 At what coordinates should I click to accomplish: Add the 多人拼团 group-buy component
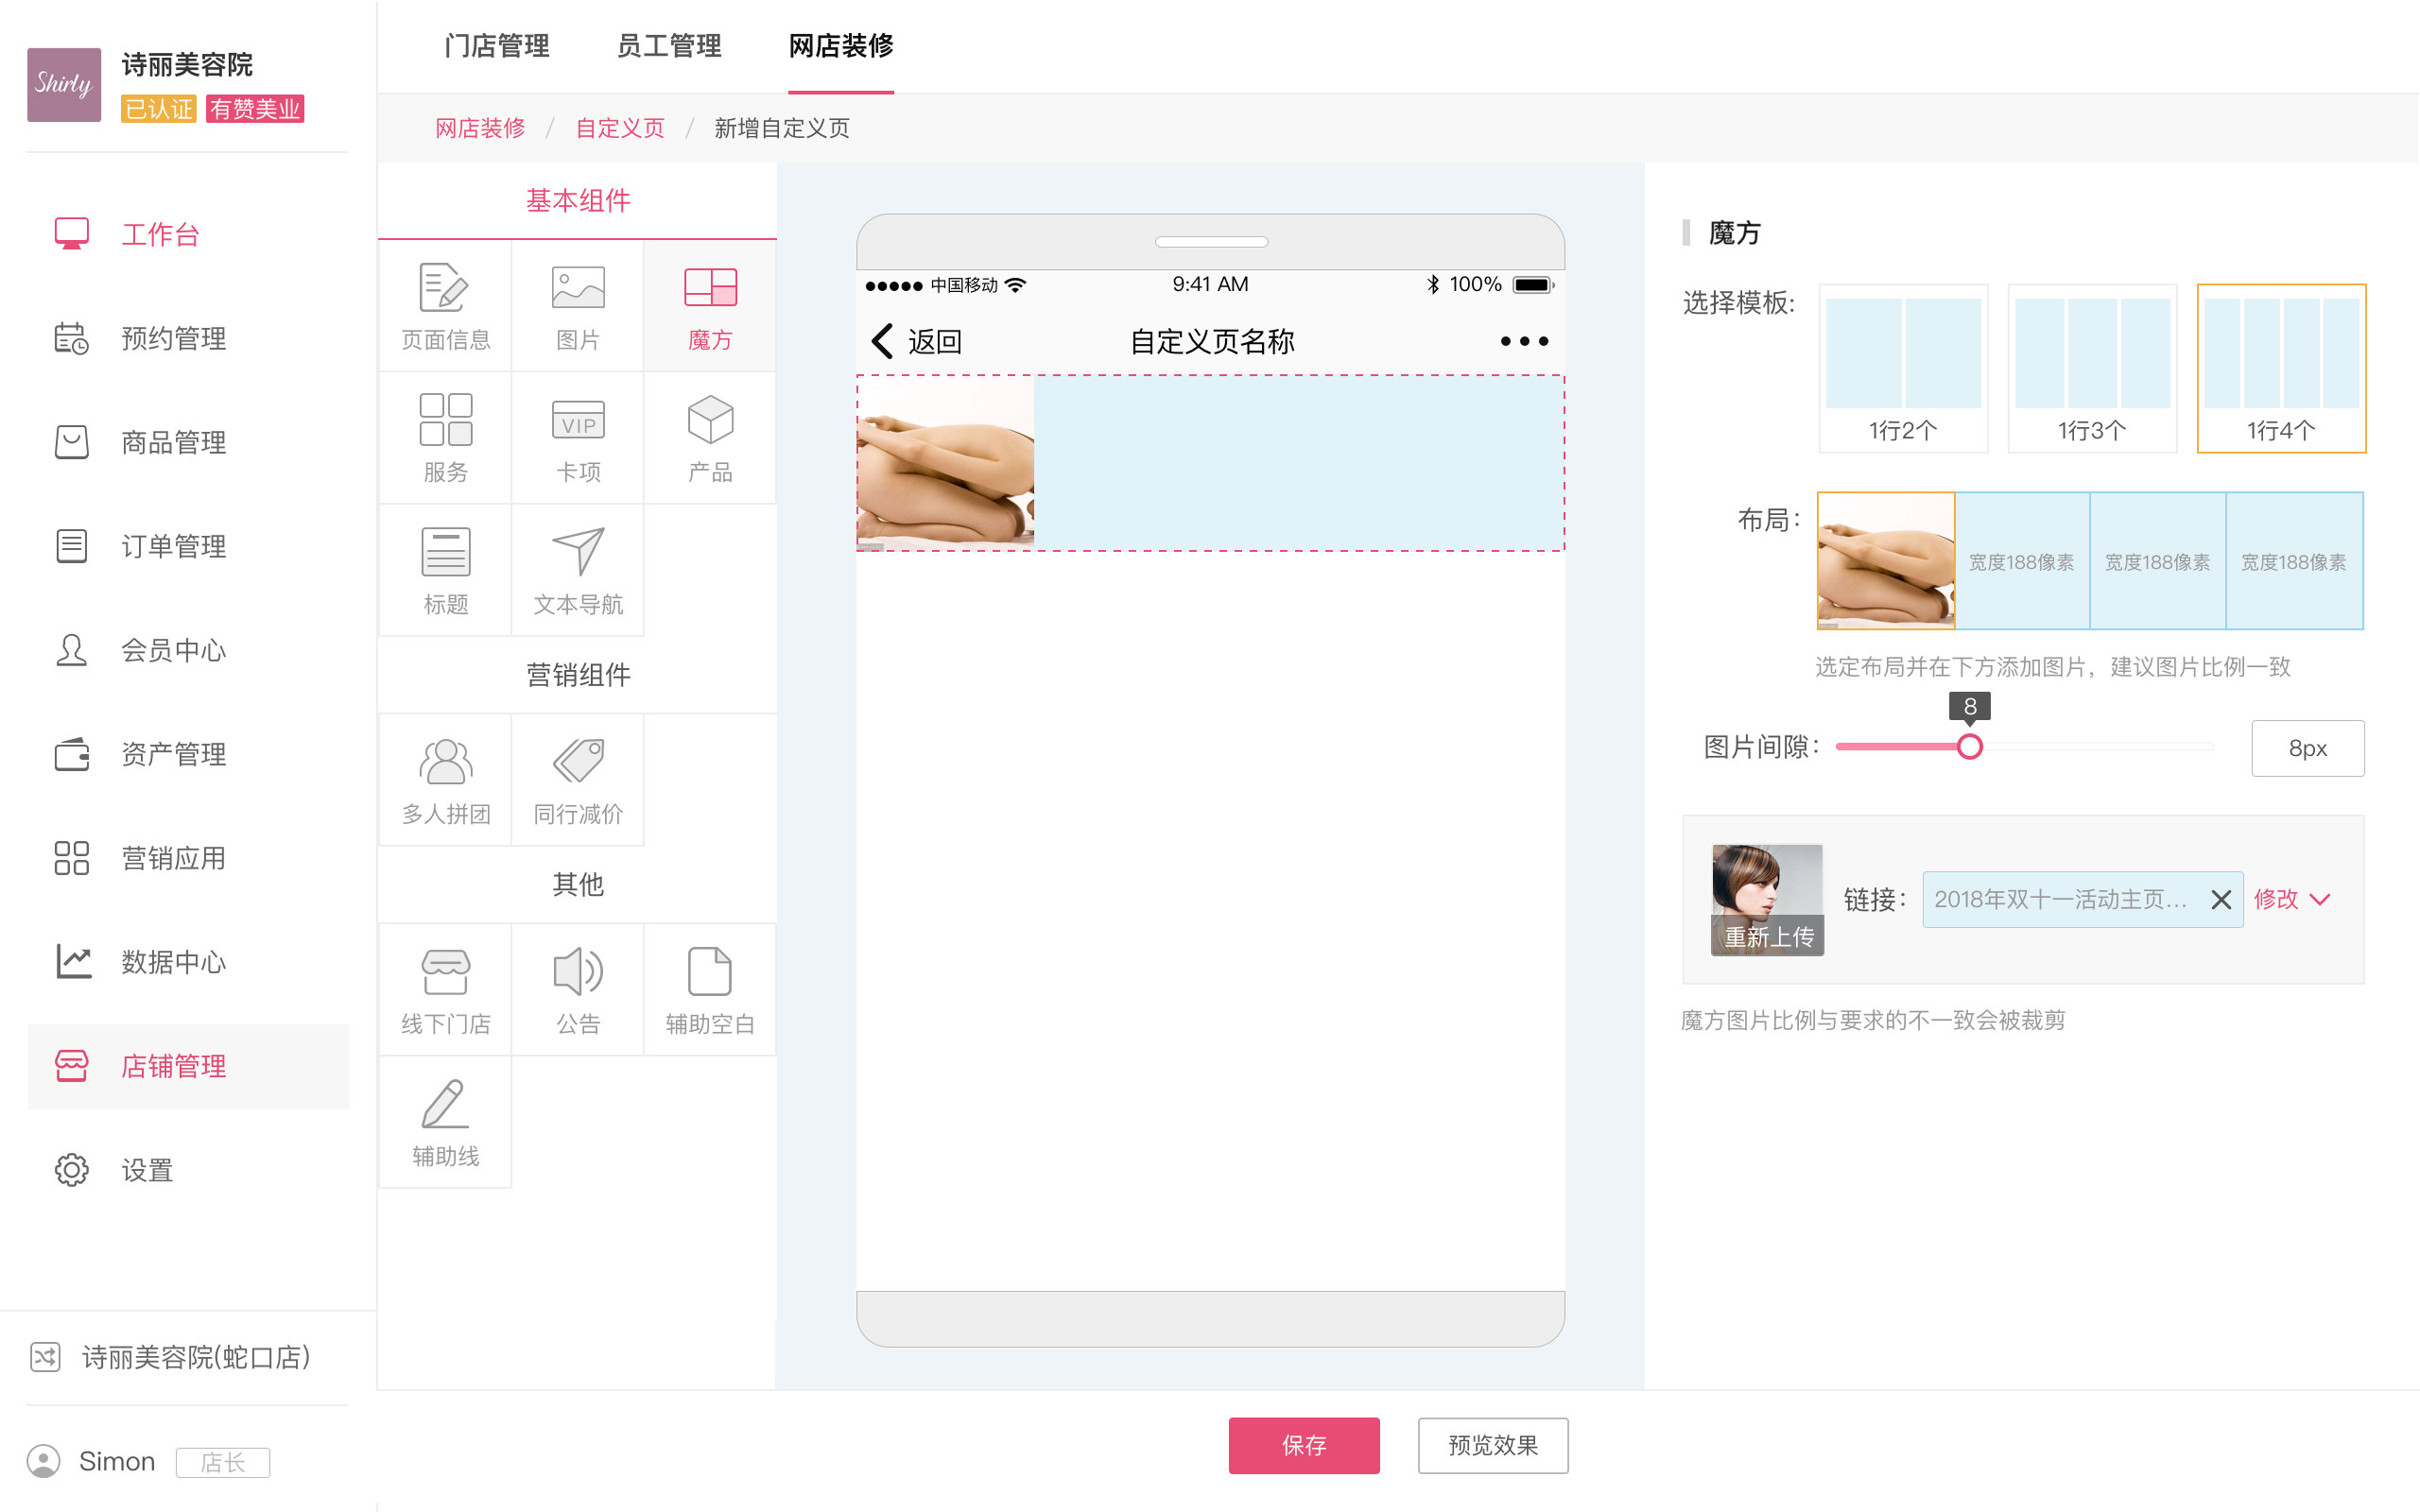point(445,780)
